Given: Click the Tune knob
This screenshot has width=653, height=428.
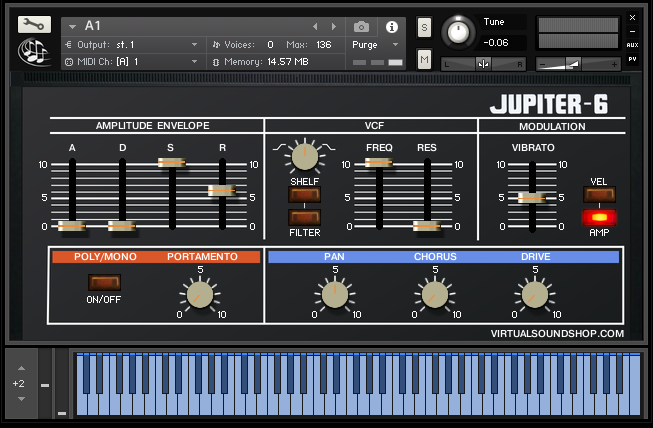Looking at the screenshot, I should 458,32.
